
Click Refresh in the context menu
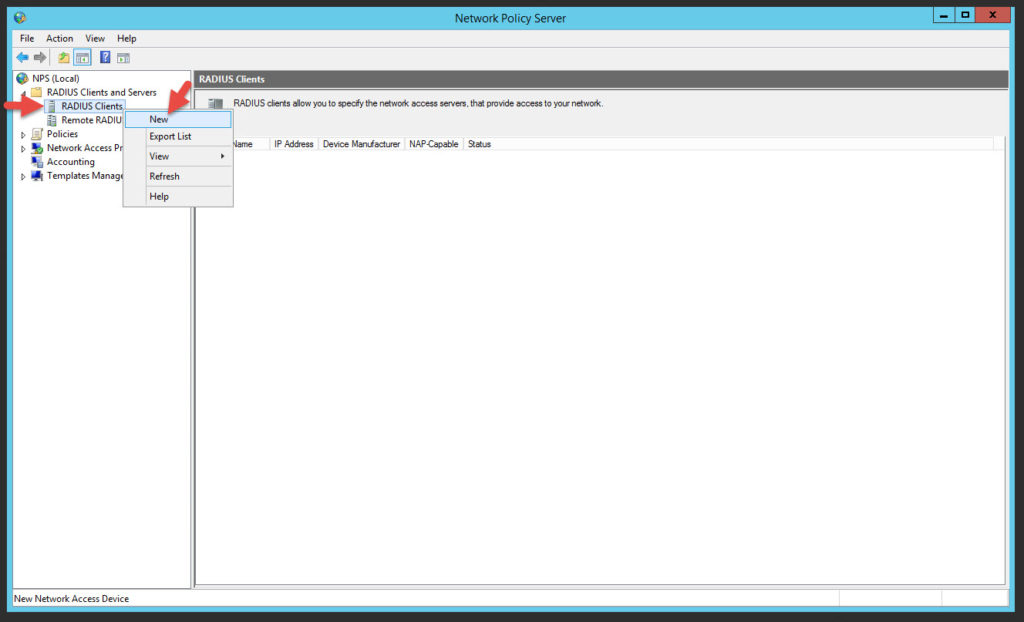coord(164,176)
